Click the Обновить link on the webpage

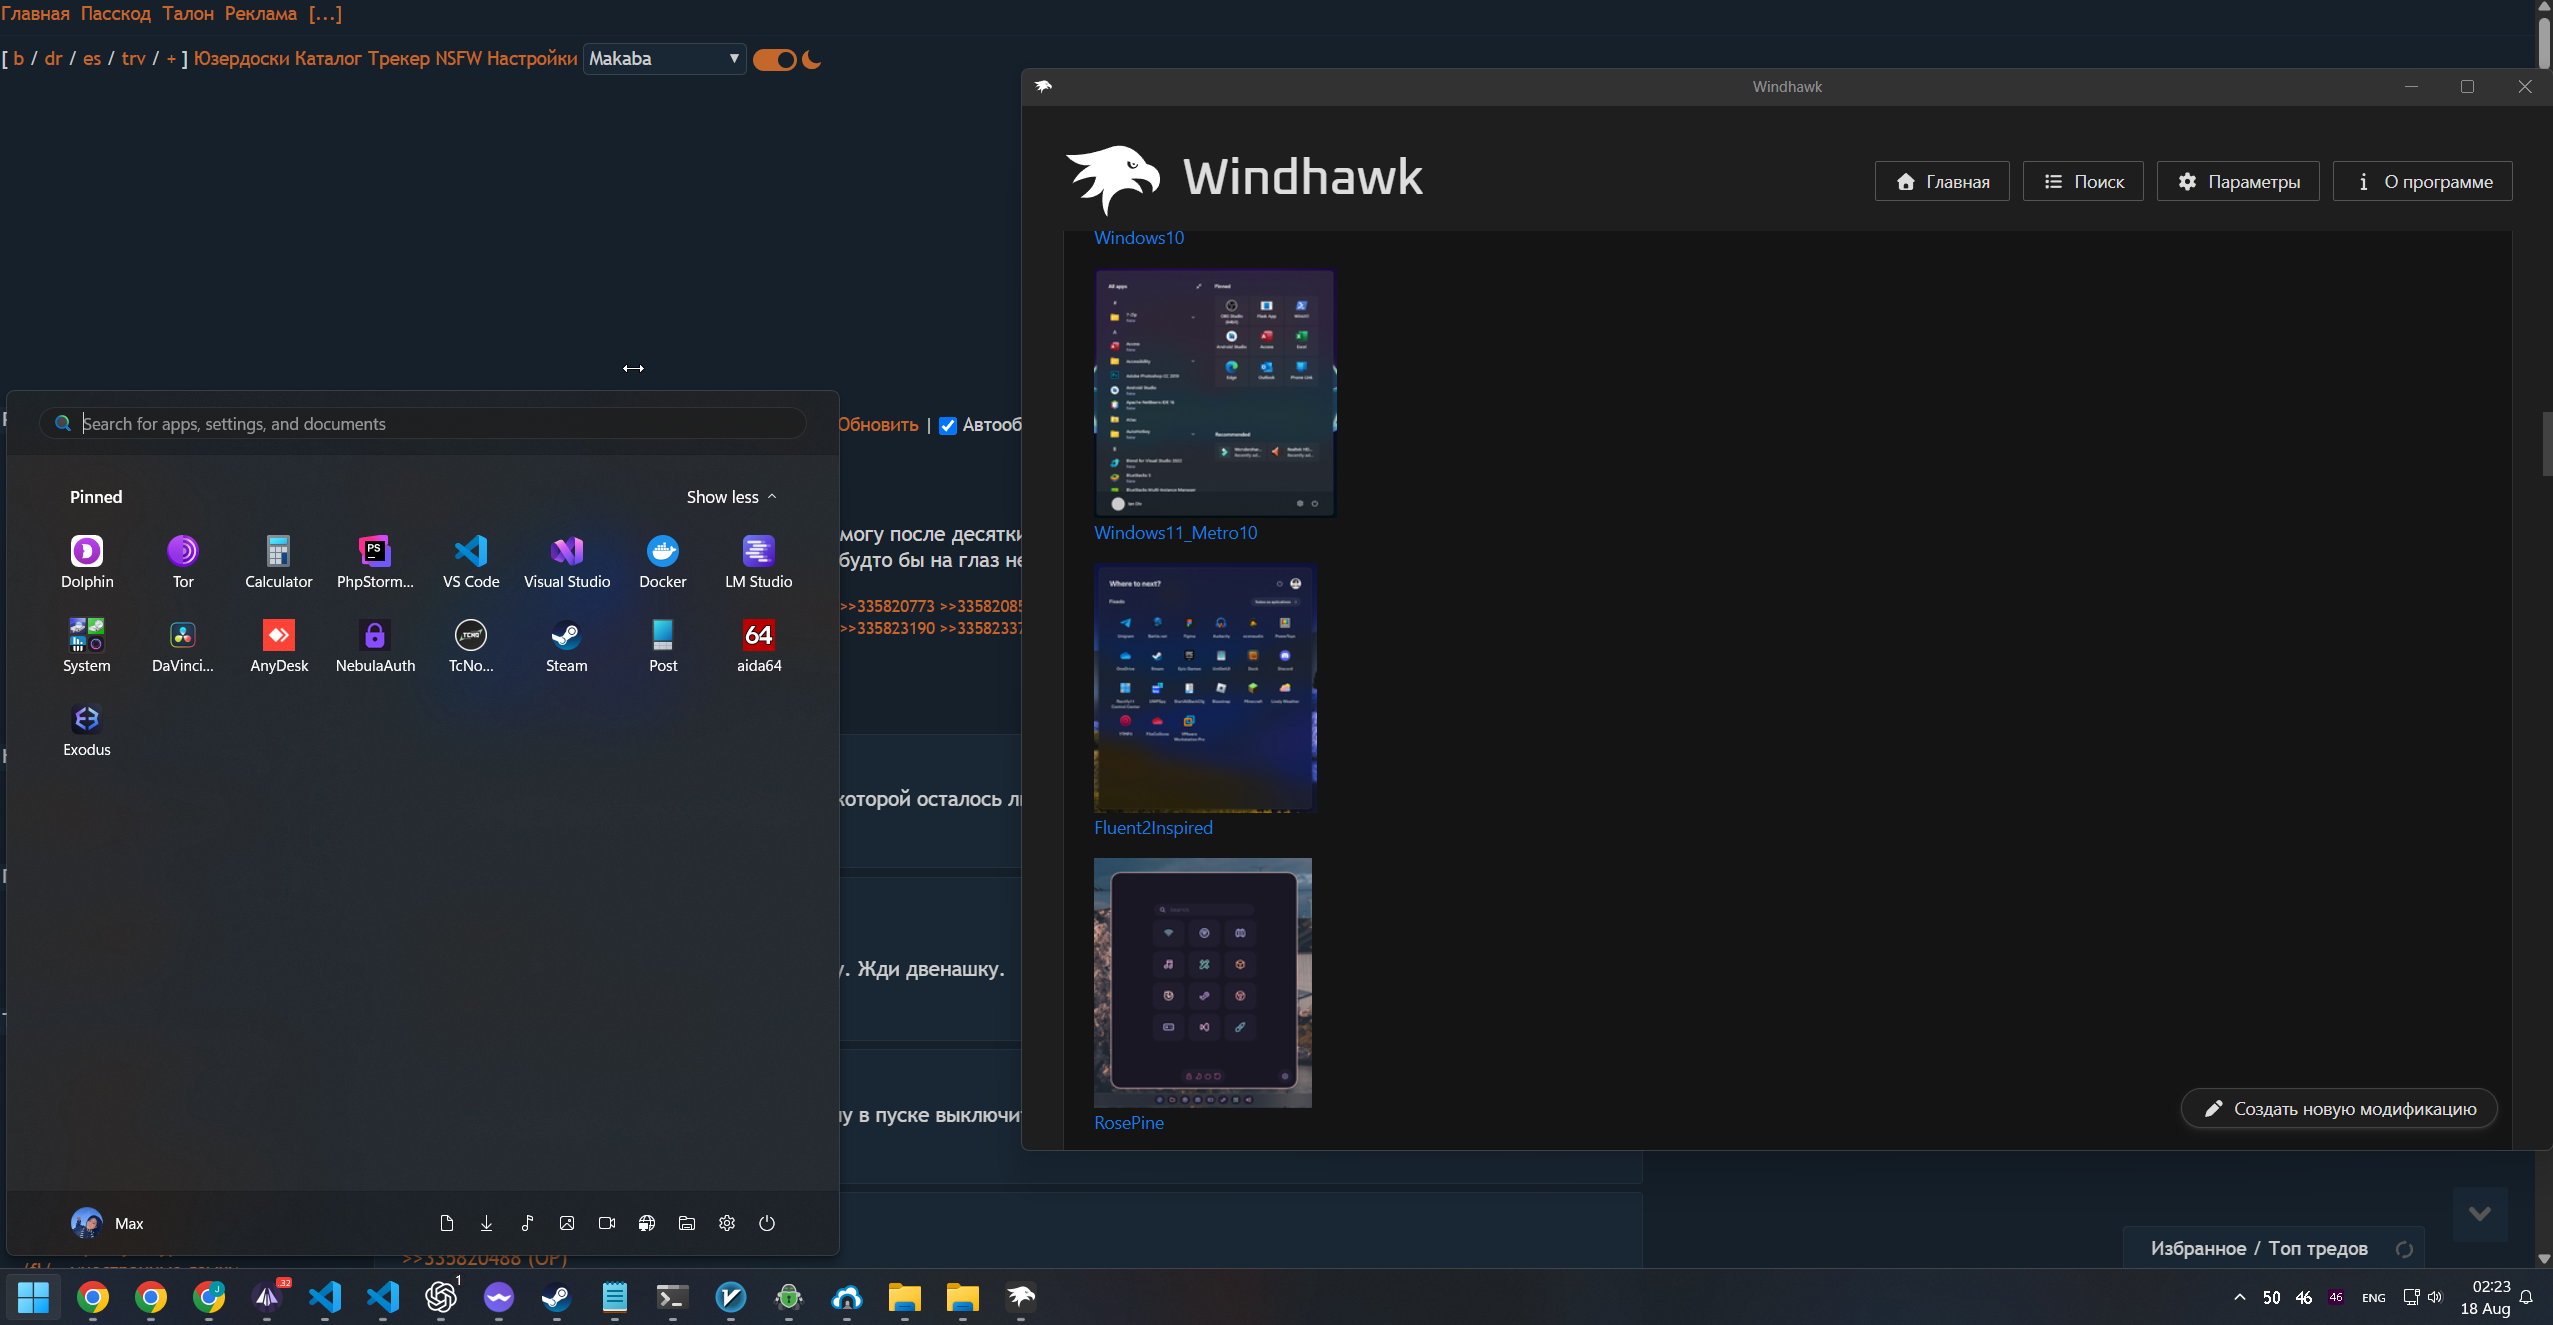pos(878,425)
